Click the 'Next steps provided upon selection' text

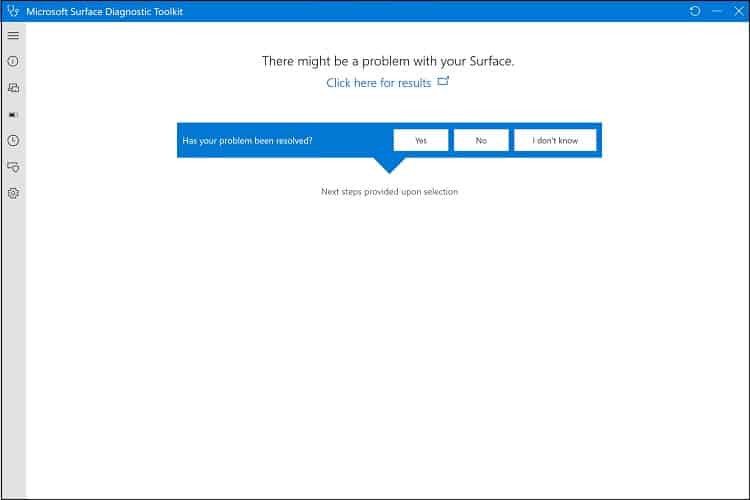(x=389, y=191)
